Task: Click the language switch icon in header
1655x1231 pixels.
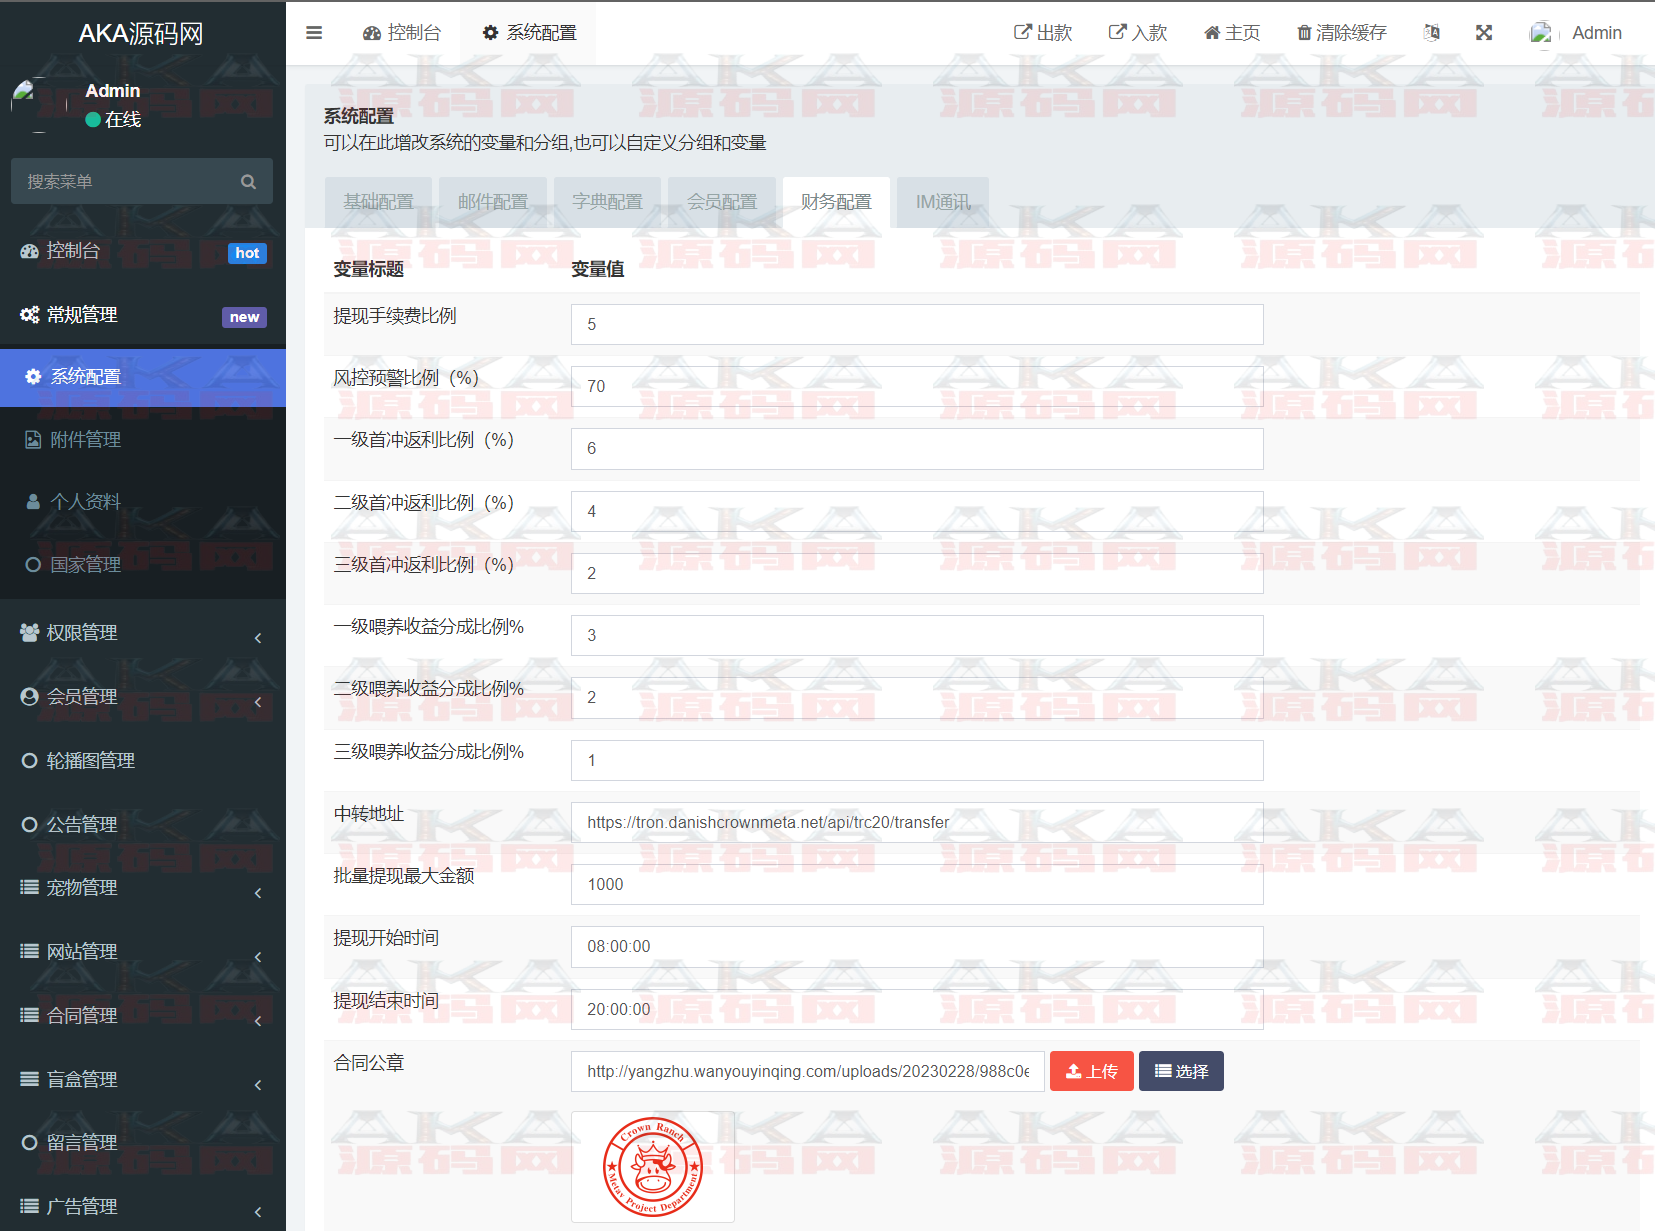Action: 1432,33
